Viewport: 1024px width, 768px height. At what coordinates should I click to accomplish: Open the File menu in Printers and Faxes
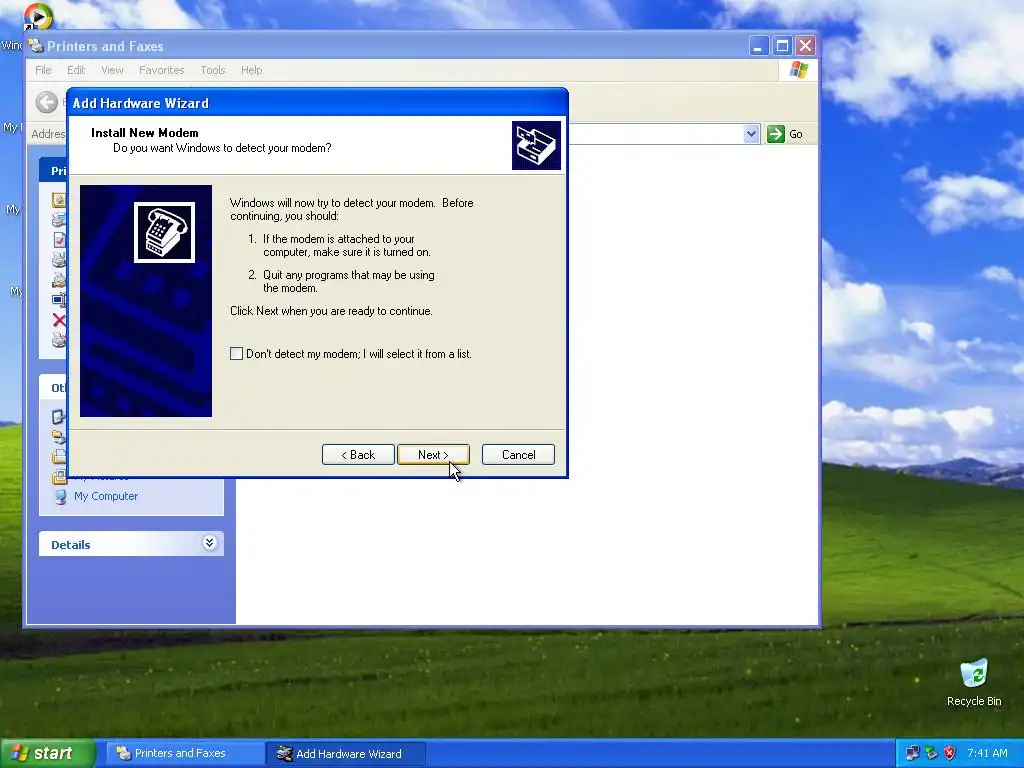[x=43, y=70]
